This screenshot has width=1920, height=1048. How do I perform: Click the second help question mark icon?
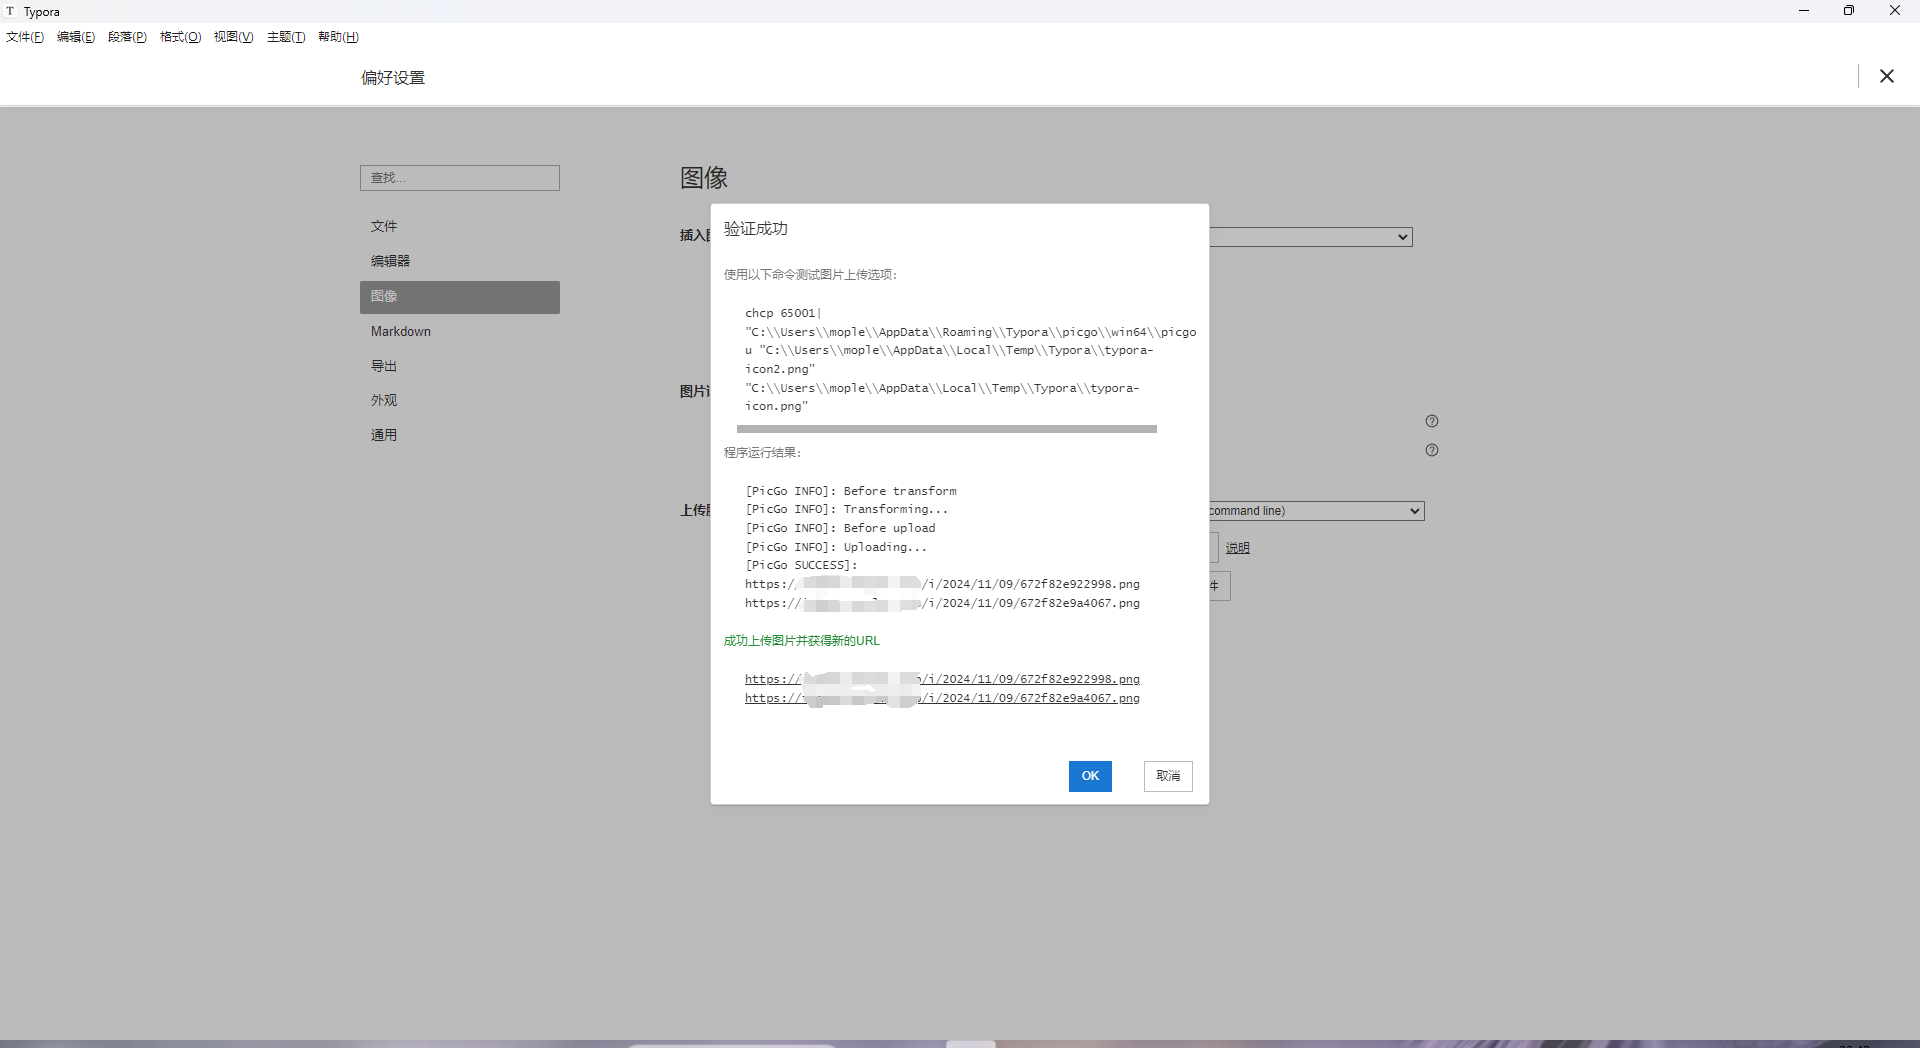click(x=1431, y=450)
